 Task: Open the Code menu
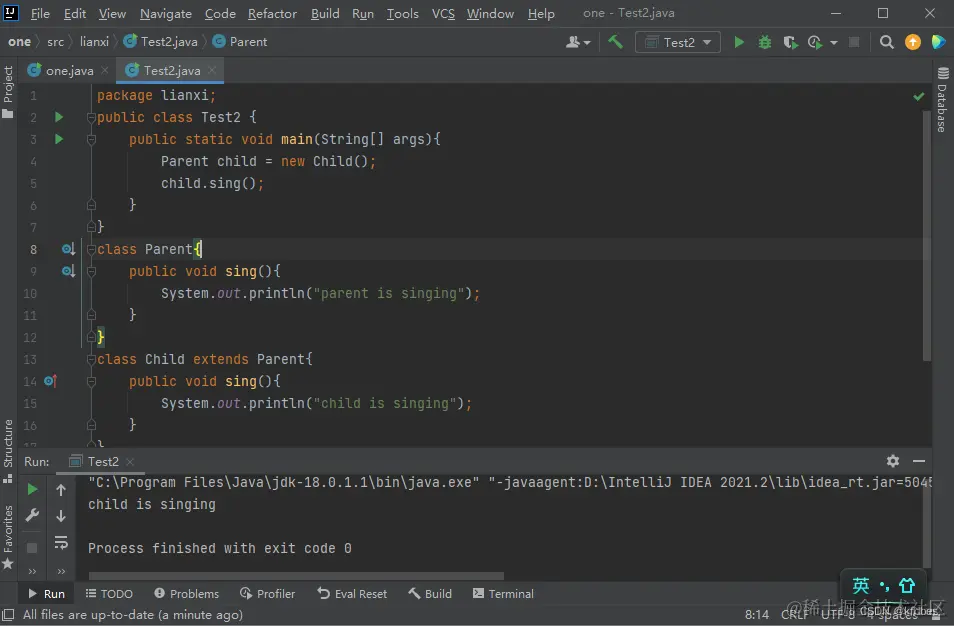tap(220, 13)
